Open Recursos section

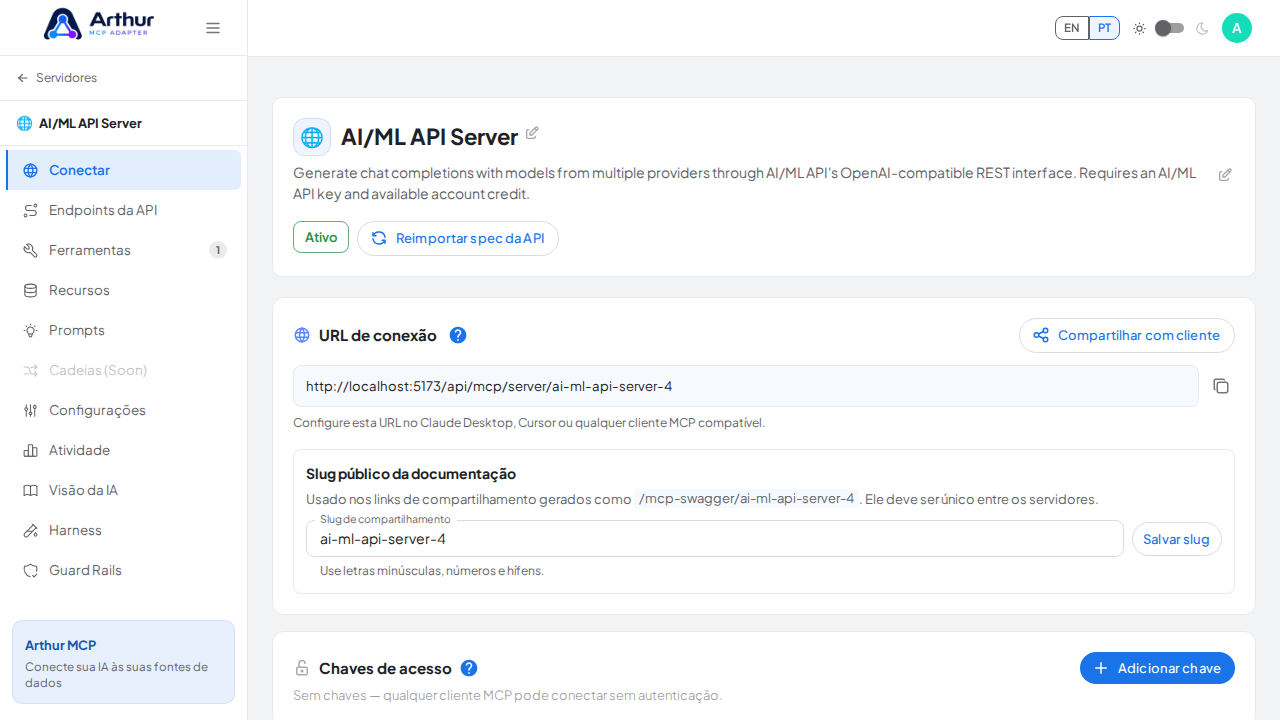[x=123, y=290]
